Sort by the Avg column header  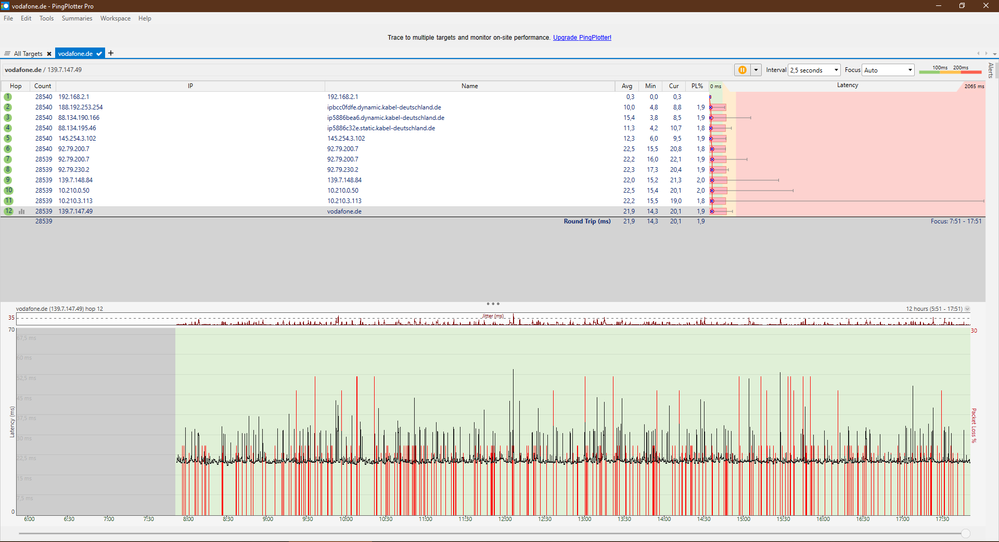(x=627, y=86)
